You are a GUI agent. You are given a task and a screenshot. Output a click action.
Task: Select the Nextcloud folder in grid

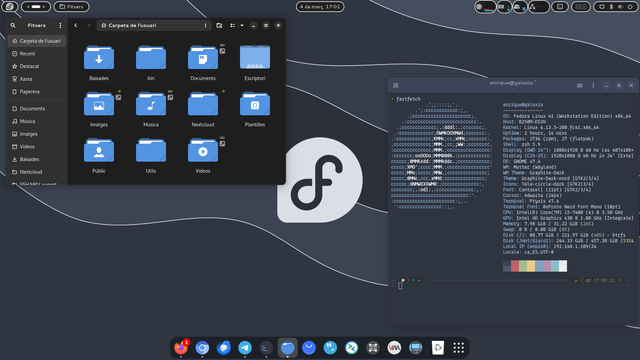pyautogui.click(x=203, y=104)
